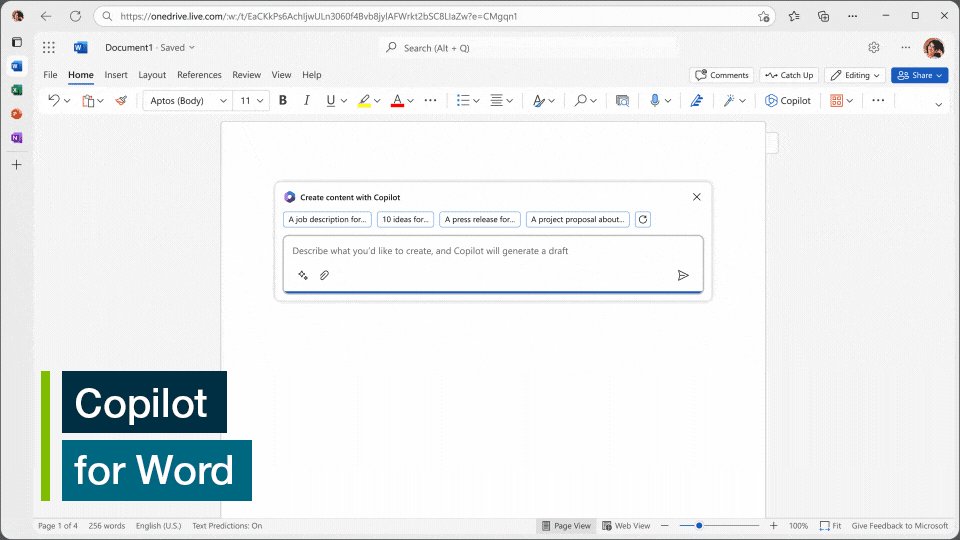Open more font options ellipsis
This screenshot has height=540, width=960.
click(430, 100)
